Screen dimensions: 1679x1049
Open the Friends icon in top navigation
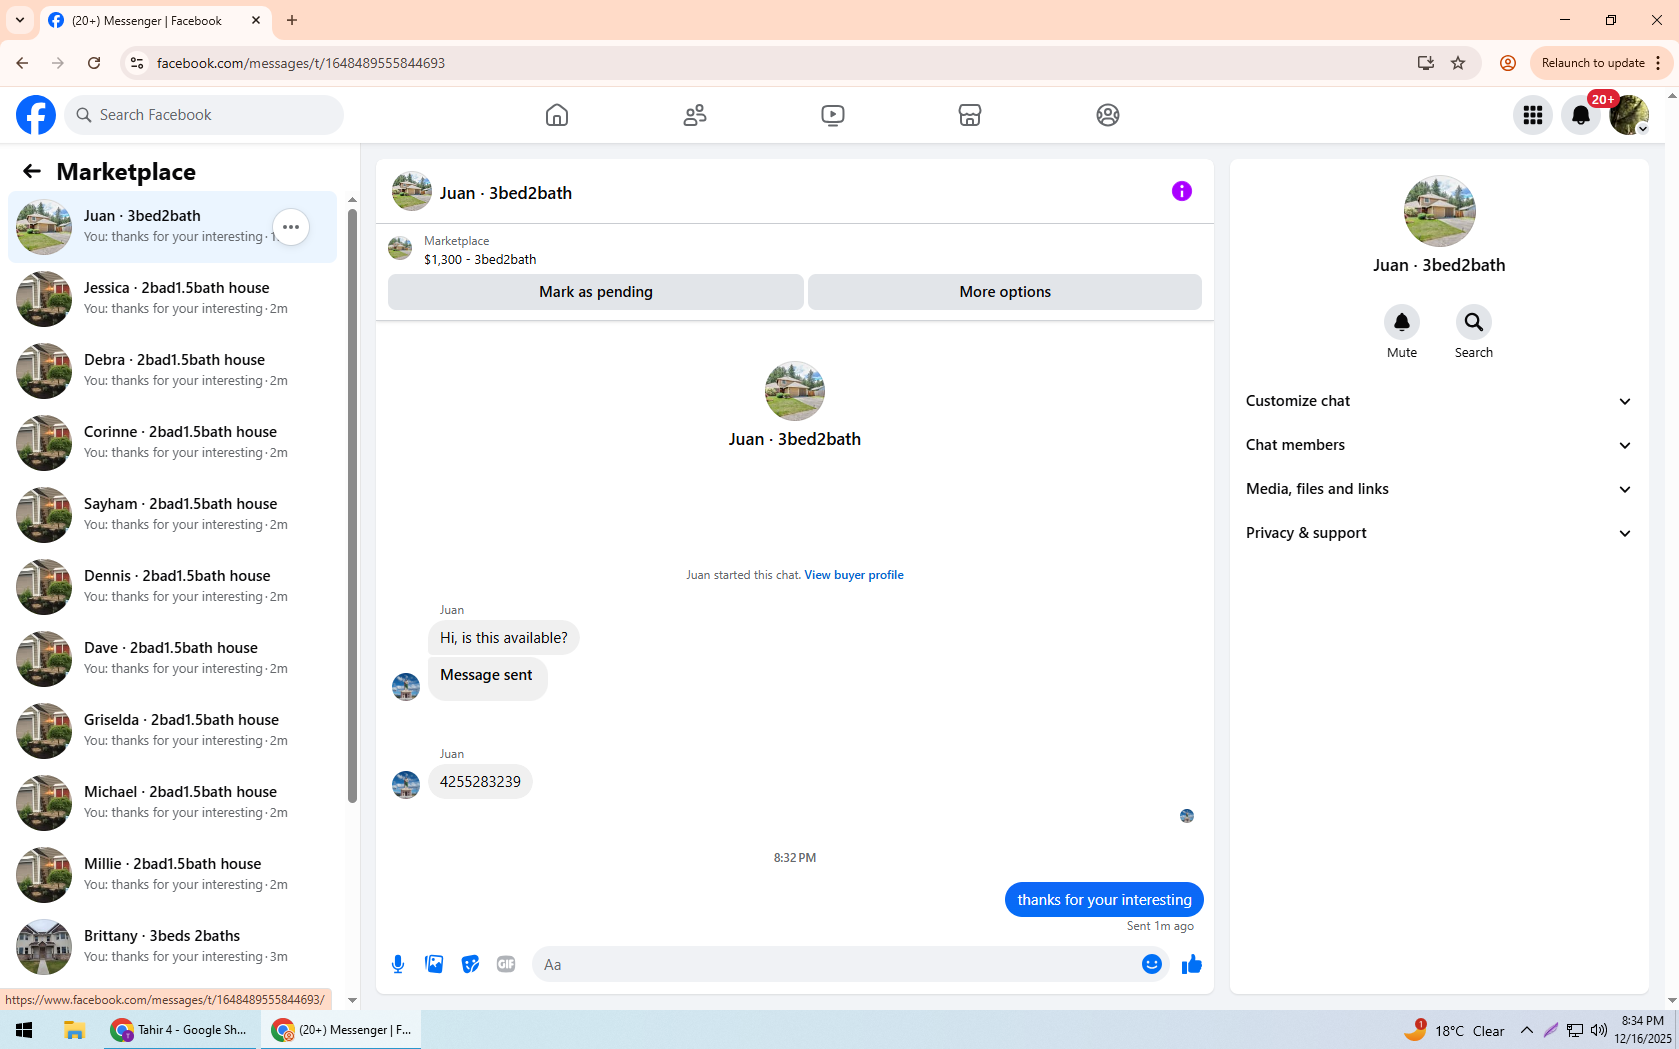(x=695, y=115)
